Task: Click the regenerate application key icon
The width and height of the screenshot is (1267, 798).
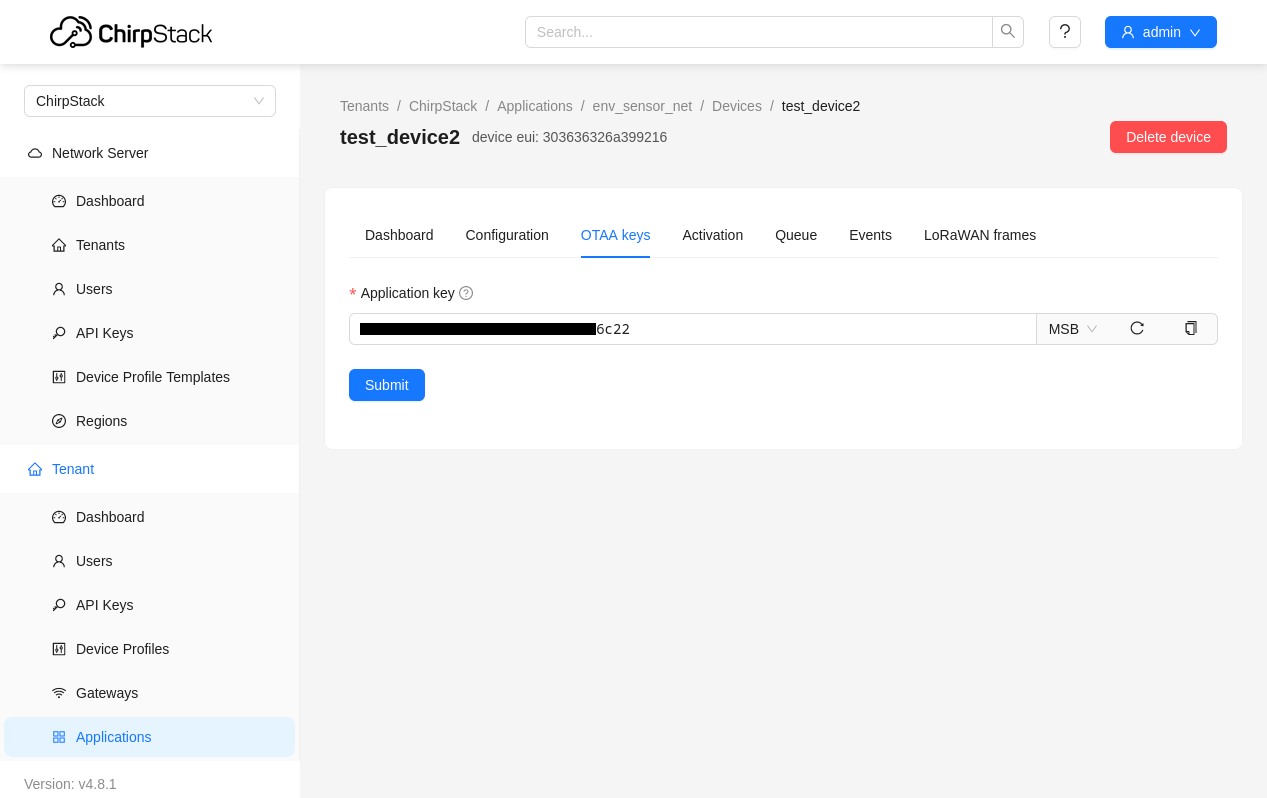Action: [1137, 328]
